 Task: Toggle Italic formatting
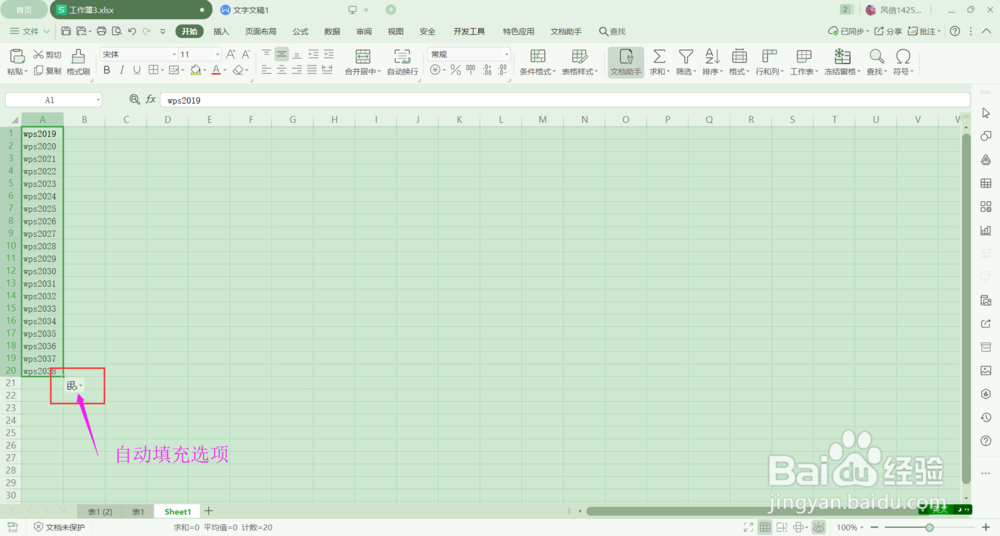pyautogui.click(x=121, y=70)
